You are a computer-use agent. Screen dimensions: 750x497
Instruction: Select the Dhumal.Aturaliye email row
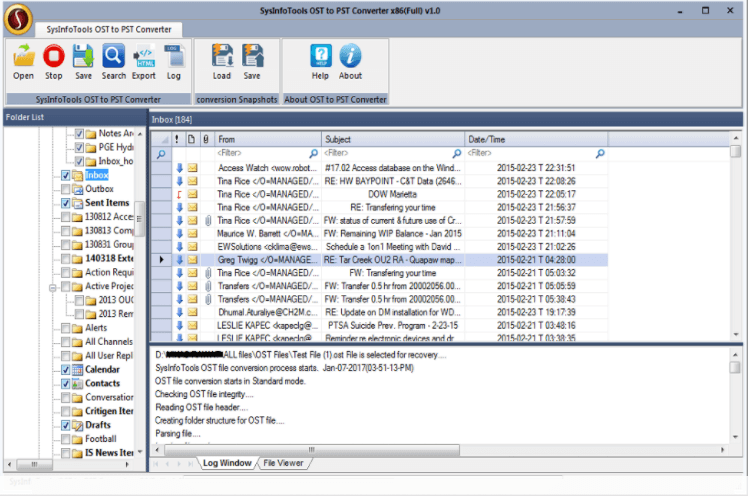pyautogui.click(x=380, y=312)
